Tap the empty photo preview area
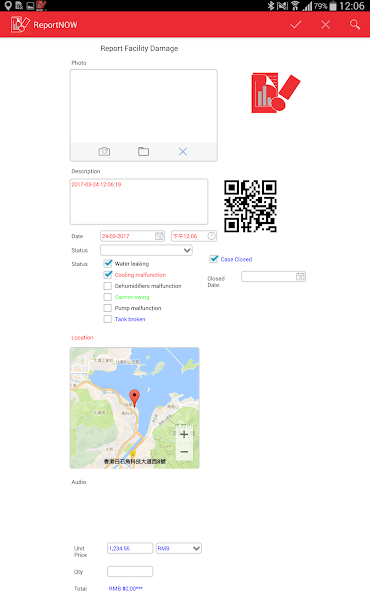Image resolution: width=370 pixels, height=592 pixels. pyautogui.click(x=143, y=106)
